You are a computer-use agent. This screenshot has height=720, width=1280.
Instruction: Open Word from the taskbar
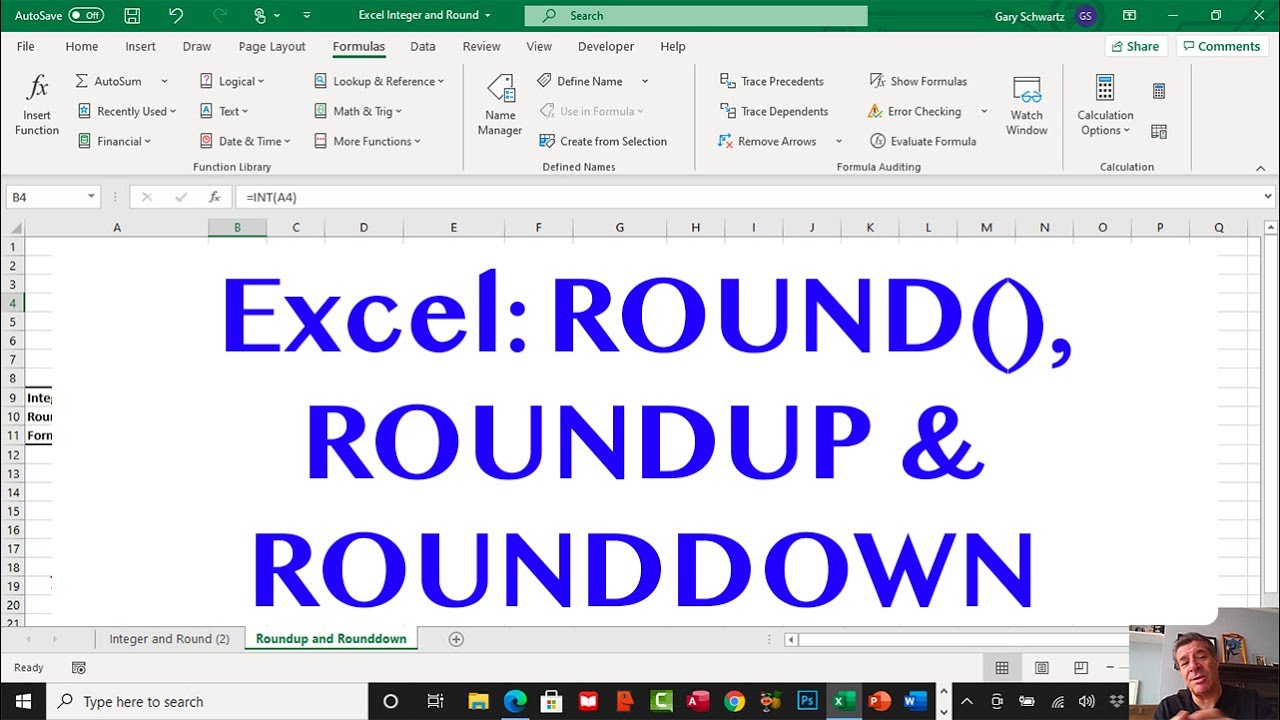tap(914, 701)
